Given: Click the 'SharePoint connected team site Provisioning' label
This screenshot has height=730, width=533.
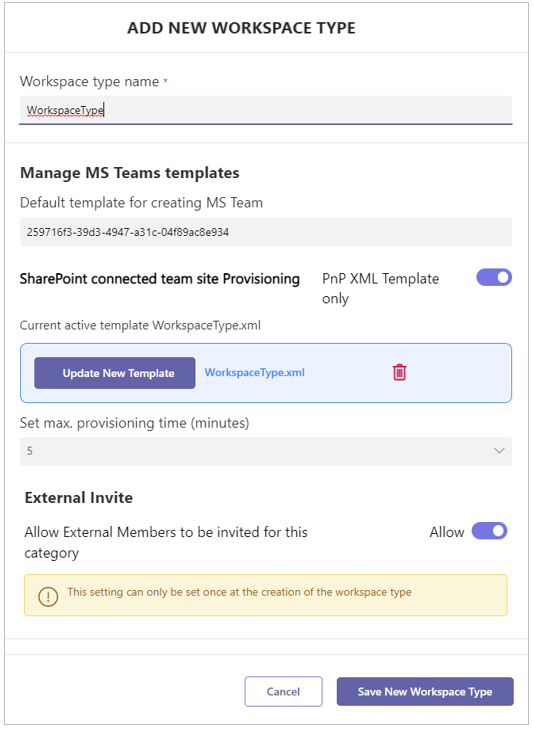Looking at the screenshot, I should 160,279.
